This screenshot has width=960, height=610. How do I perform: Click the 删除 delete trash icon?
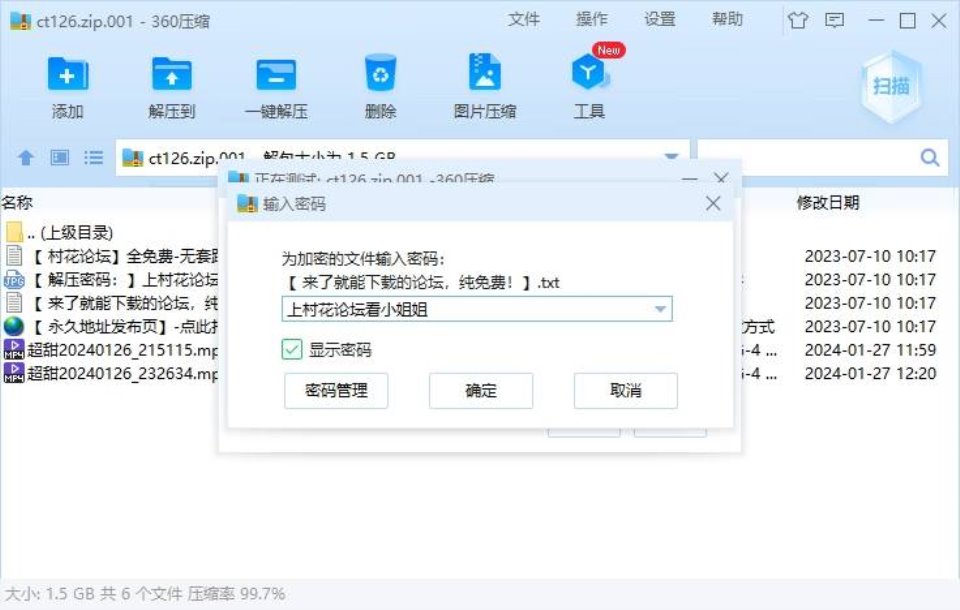380,73
